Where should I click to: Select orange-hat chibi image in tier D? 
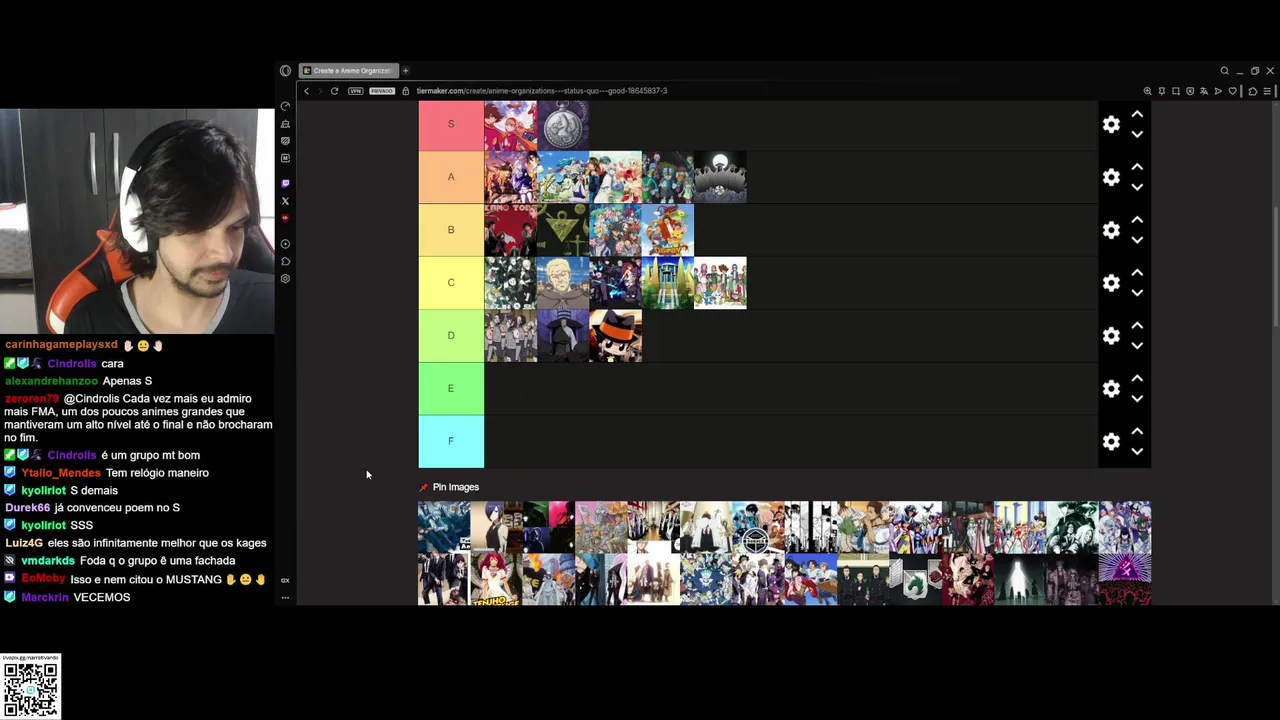tap(615, 336)
